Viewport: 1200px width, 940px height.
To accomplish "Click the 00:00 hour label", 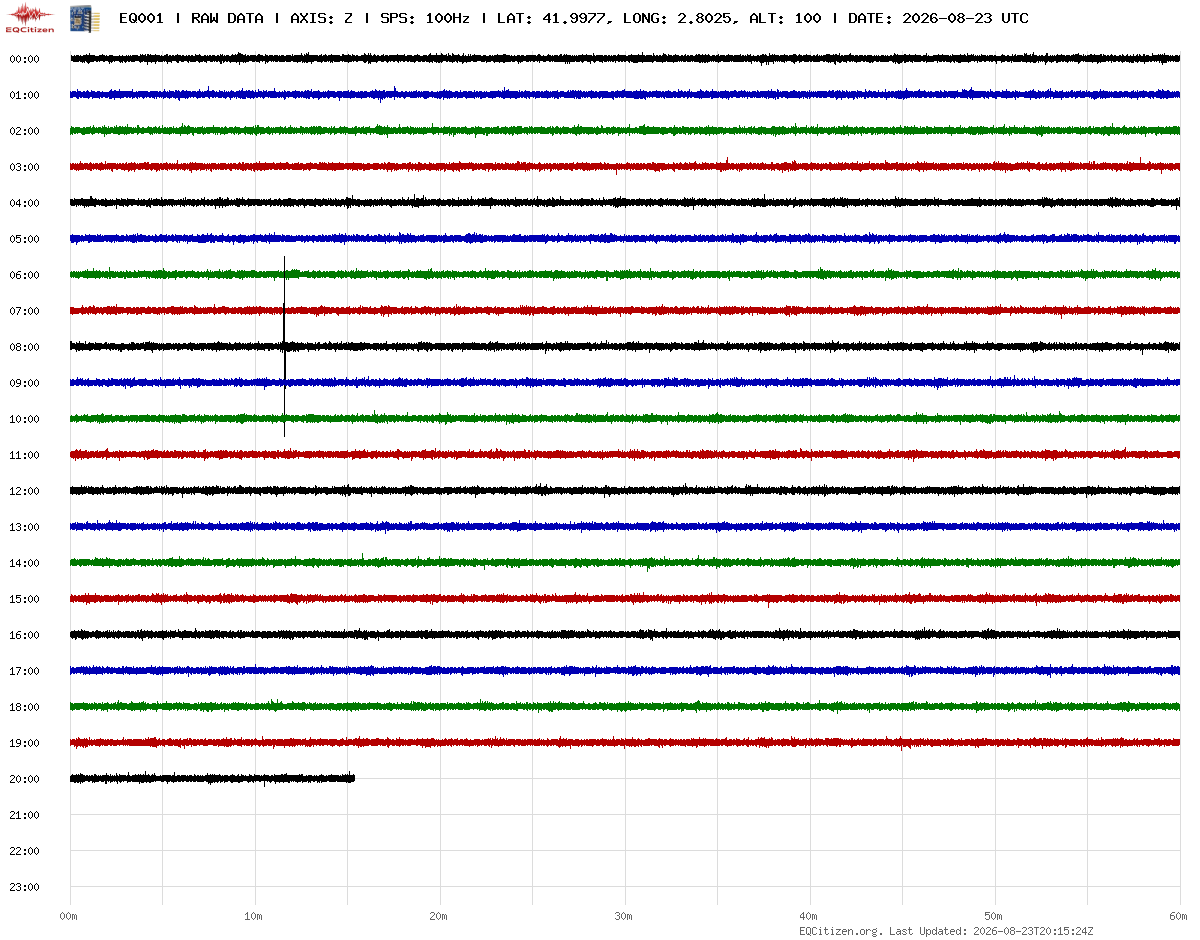I will coord(24,59).
